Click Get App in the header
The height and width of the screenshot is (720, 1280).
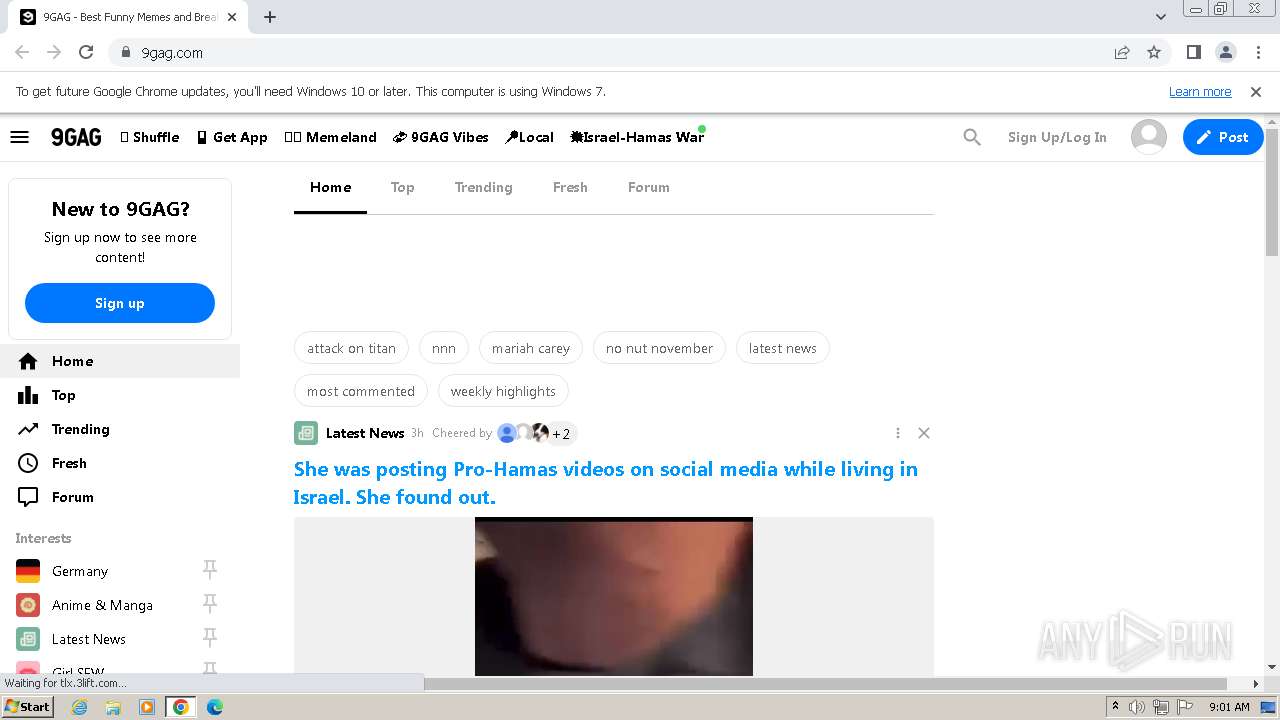[232, 137]
